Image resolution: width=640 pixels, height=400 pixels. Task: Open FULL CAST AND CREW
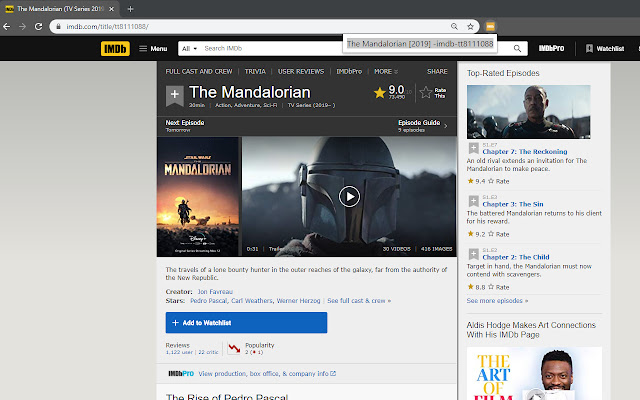click(199, 71)
